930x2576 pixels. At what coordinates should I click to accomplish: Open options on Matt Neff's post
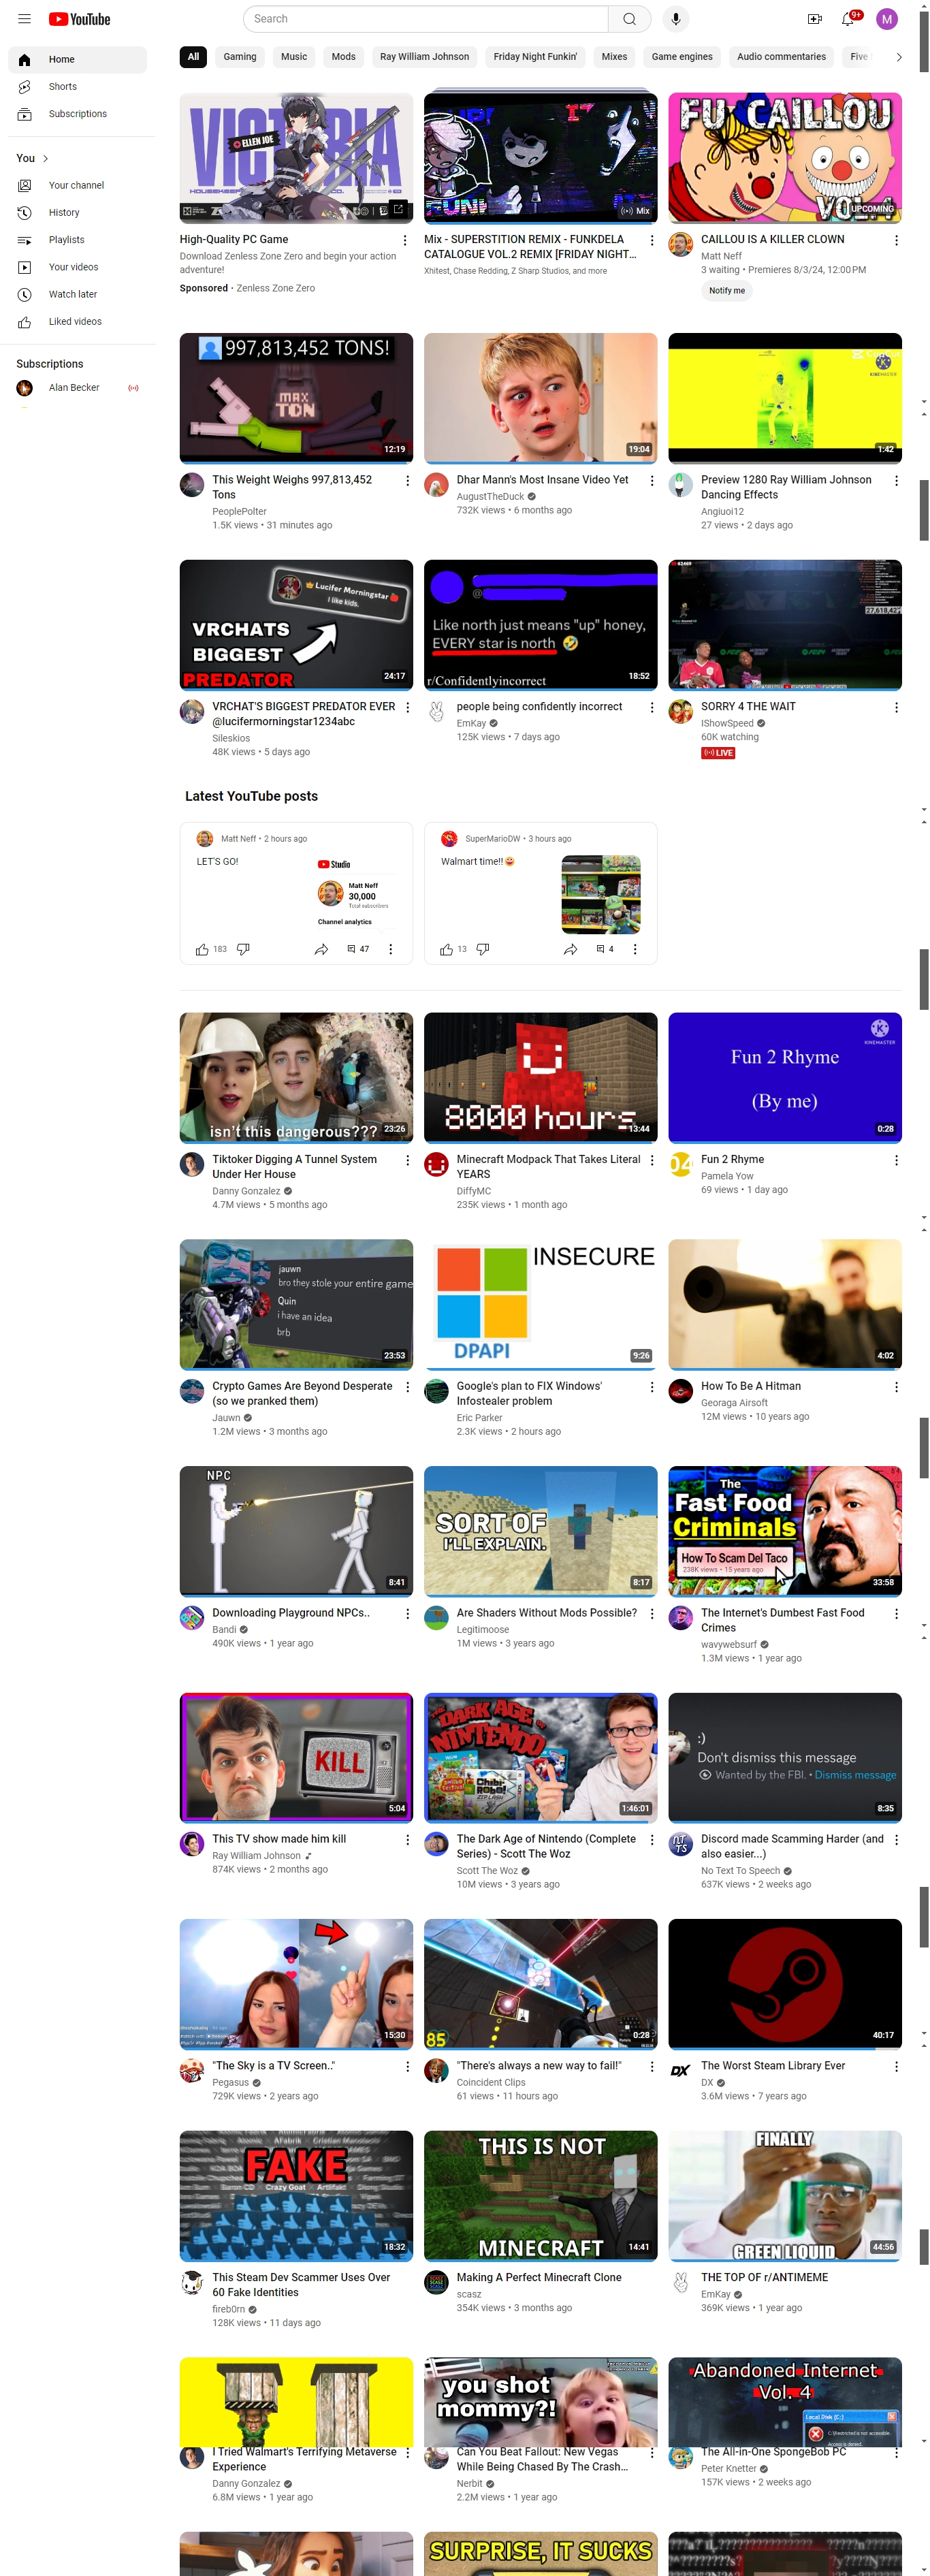[x=390, y=949]
